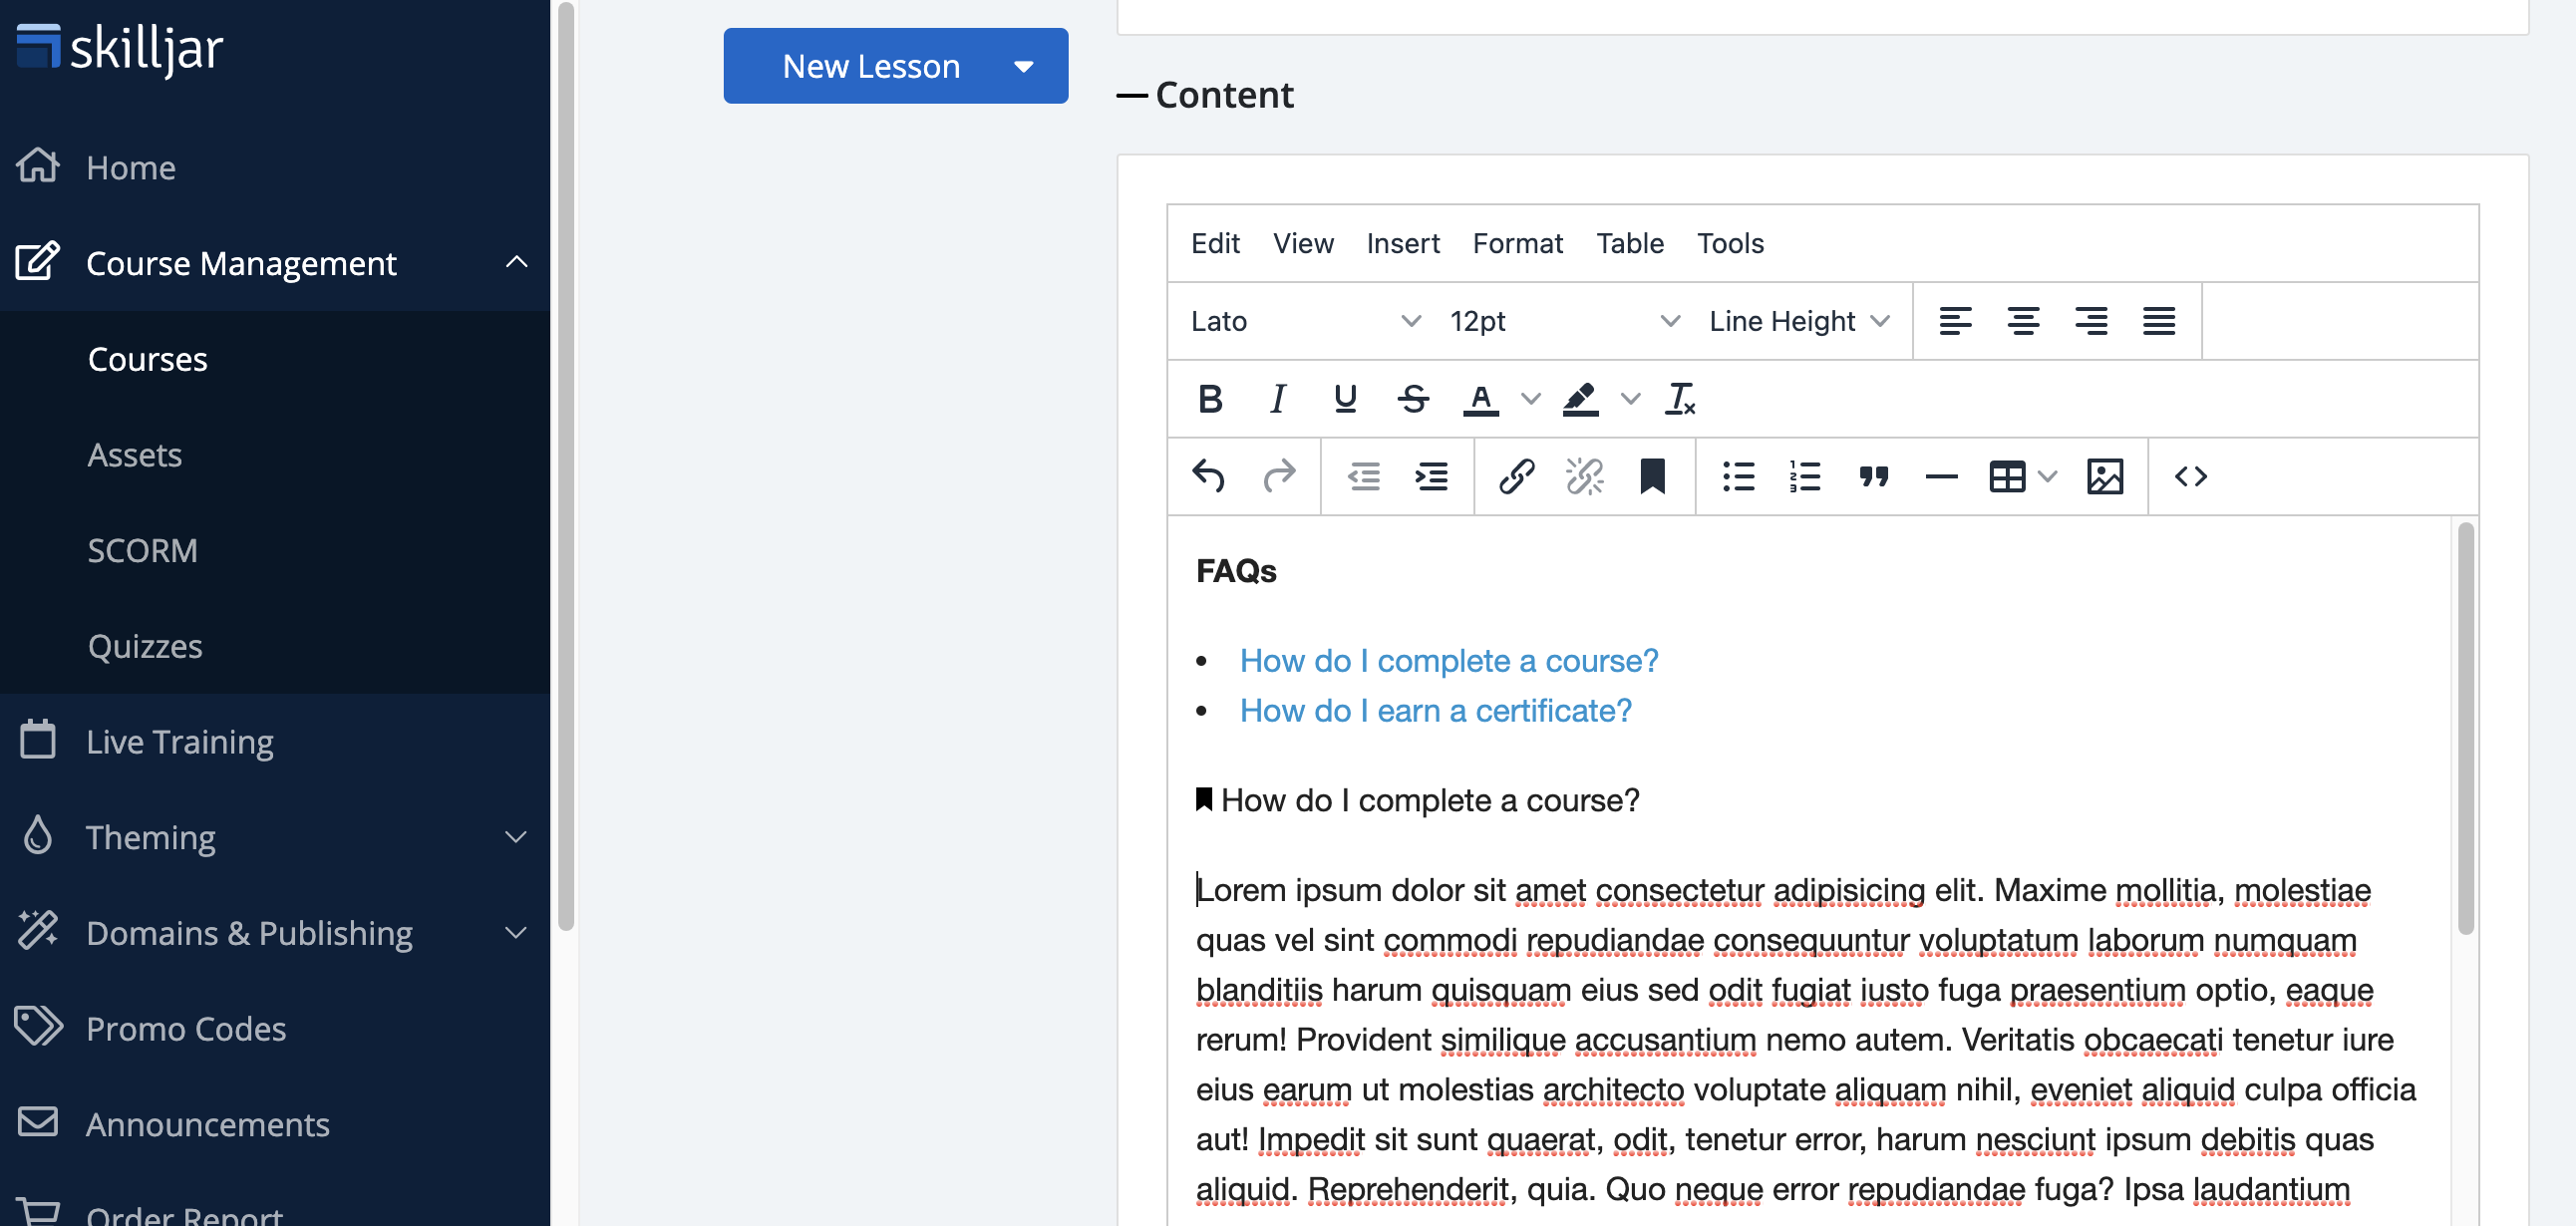
Task: Open the Insert menu
Action: pos(1403,243)
